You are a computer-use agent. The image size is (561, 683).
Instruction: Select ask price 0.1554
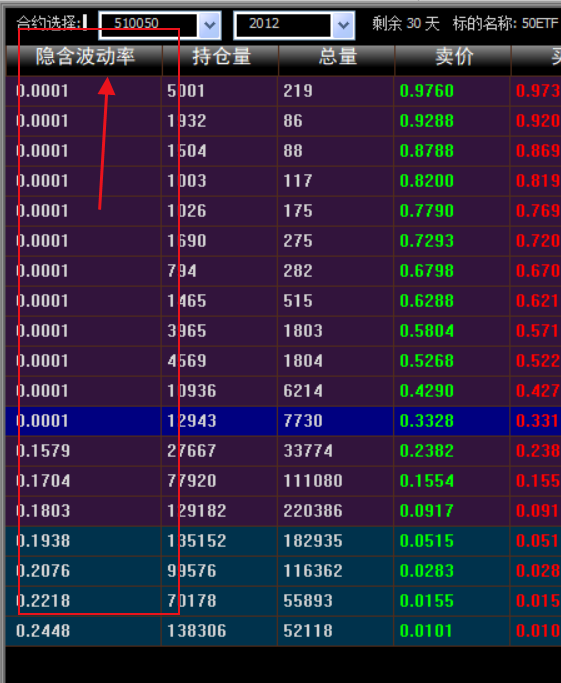tap(427, 481)
